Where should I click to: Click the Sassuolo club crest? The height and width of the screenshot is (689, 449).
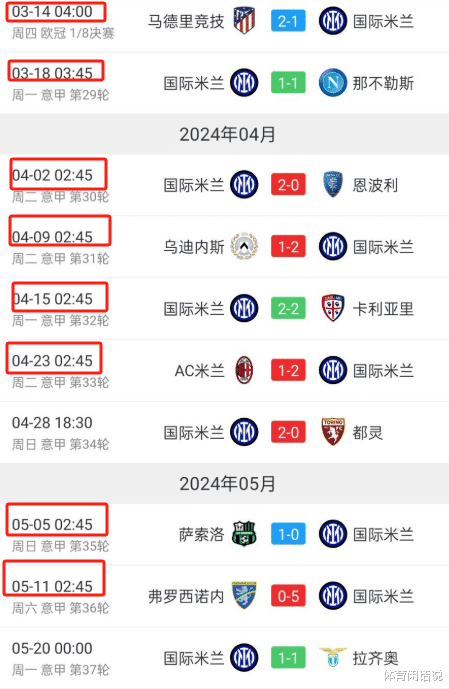[x=244, y=534]
